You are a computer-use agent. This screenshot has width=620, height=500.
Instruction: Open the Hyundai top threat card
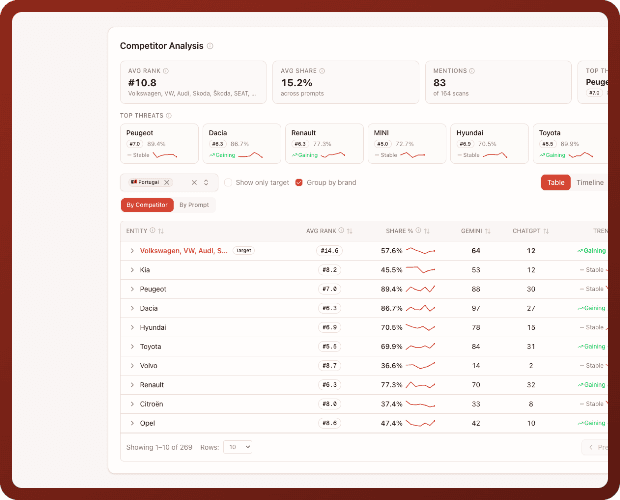pos(489,143)
